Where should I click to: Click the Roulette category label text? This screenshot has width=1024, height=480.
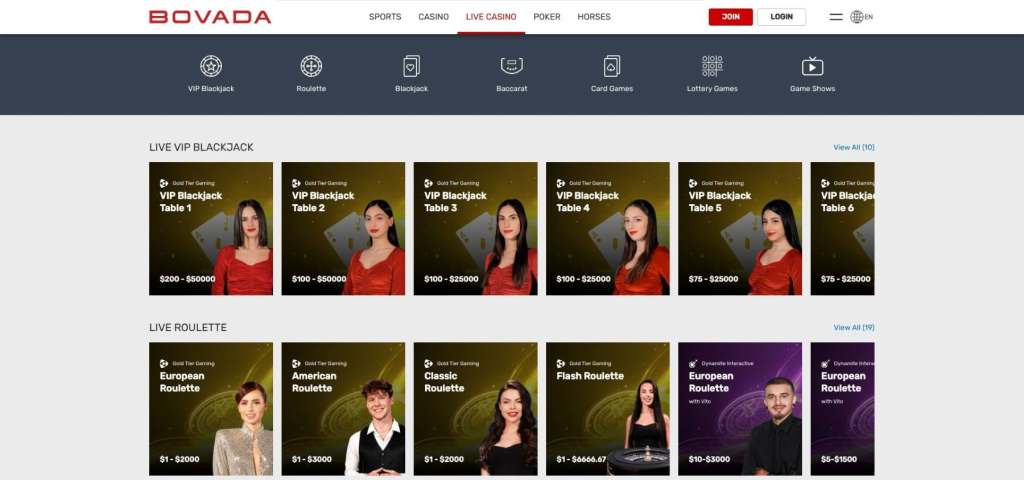[311, 89]
